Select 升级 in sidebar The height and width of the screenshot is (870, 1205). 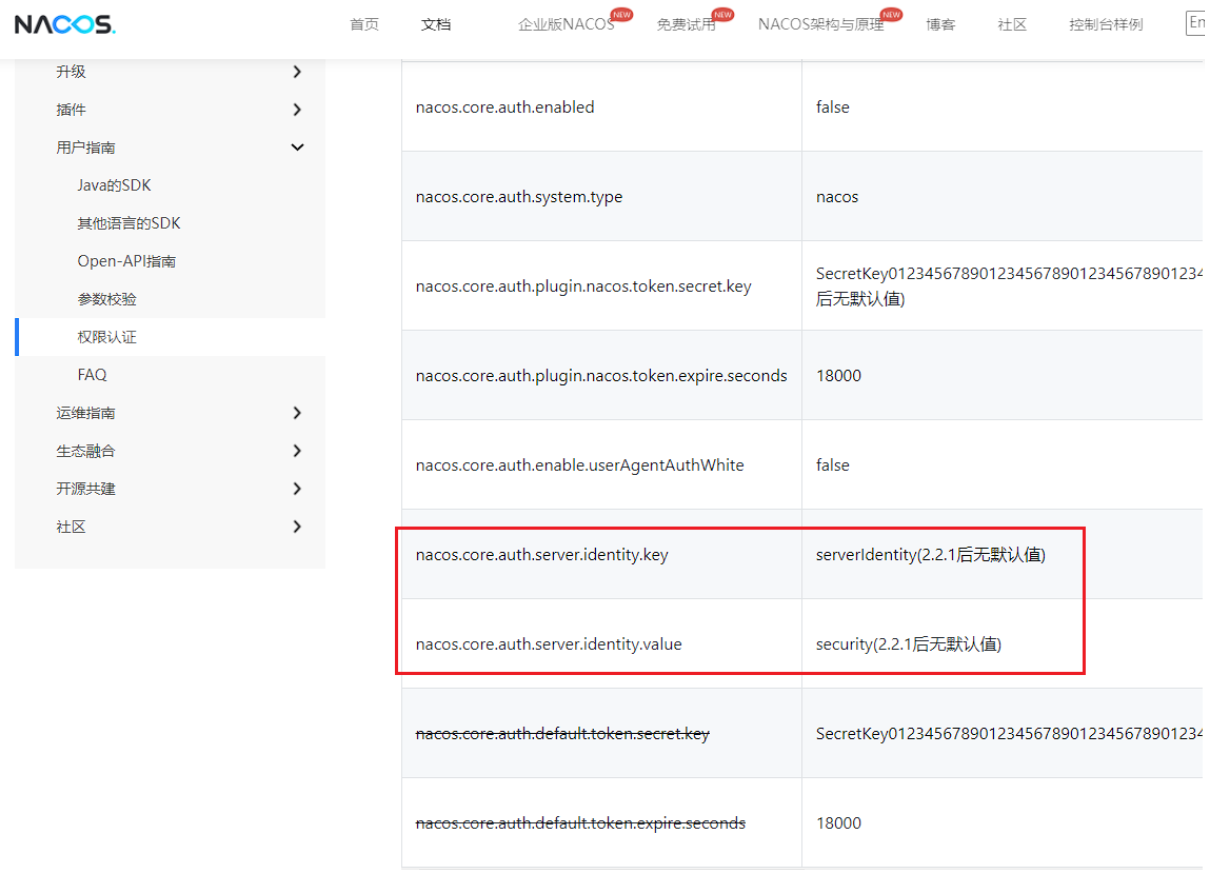coord(71,72)
